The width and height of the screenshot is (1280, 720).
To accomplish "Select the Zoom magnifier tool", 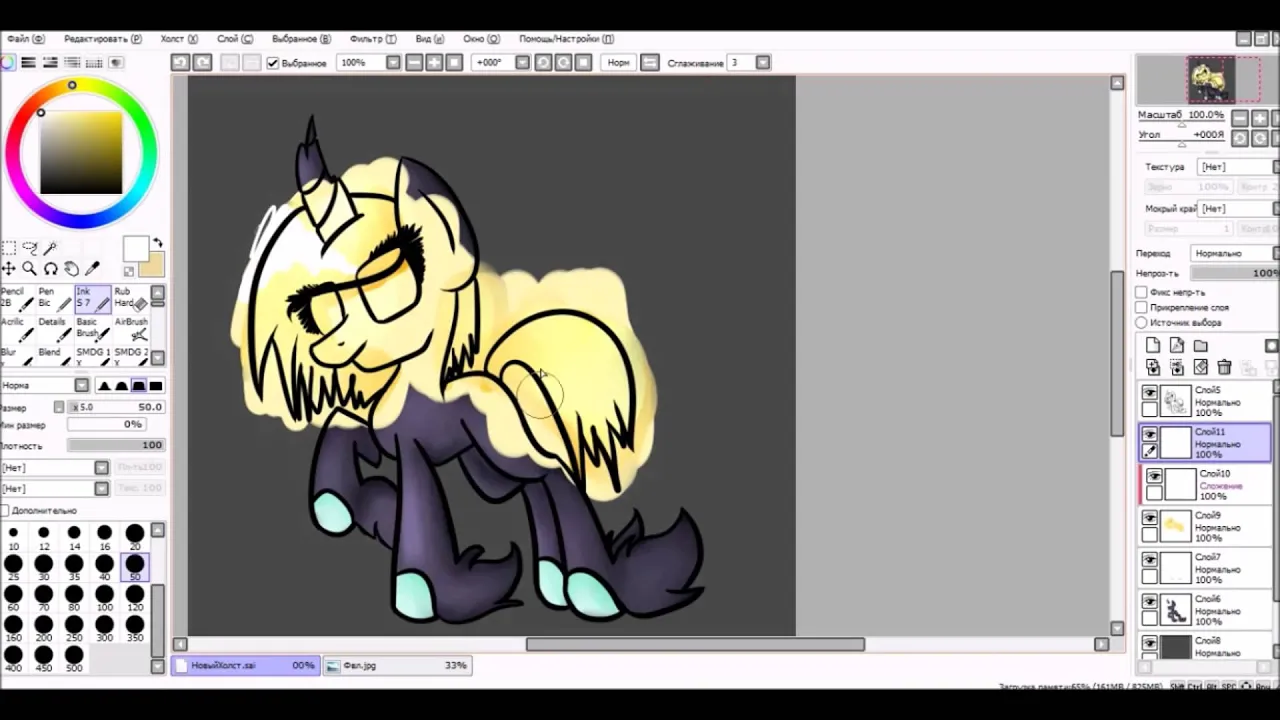I will [29, 268].
